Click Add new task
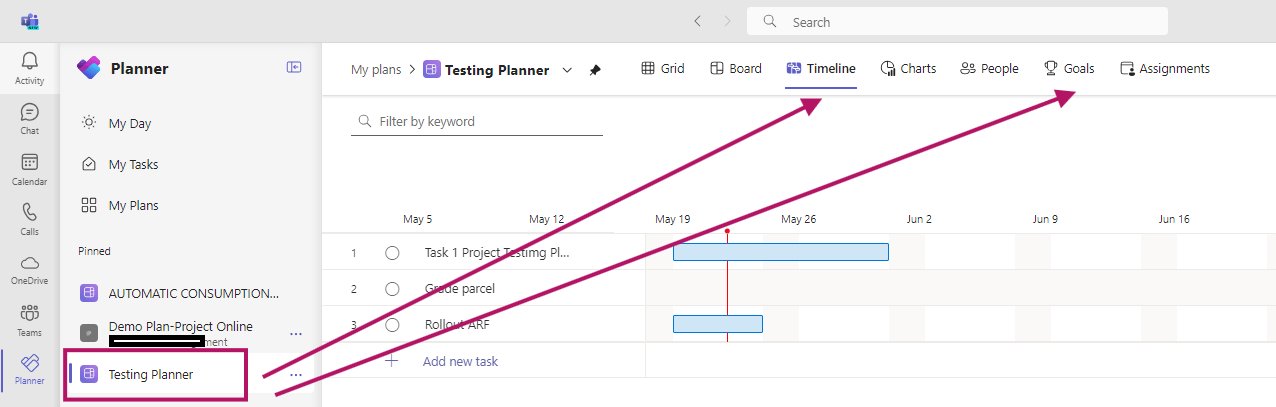Image resolution: width=1276 pixels, height=407 pixels. click(460, 361)
